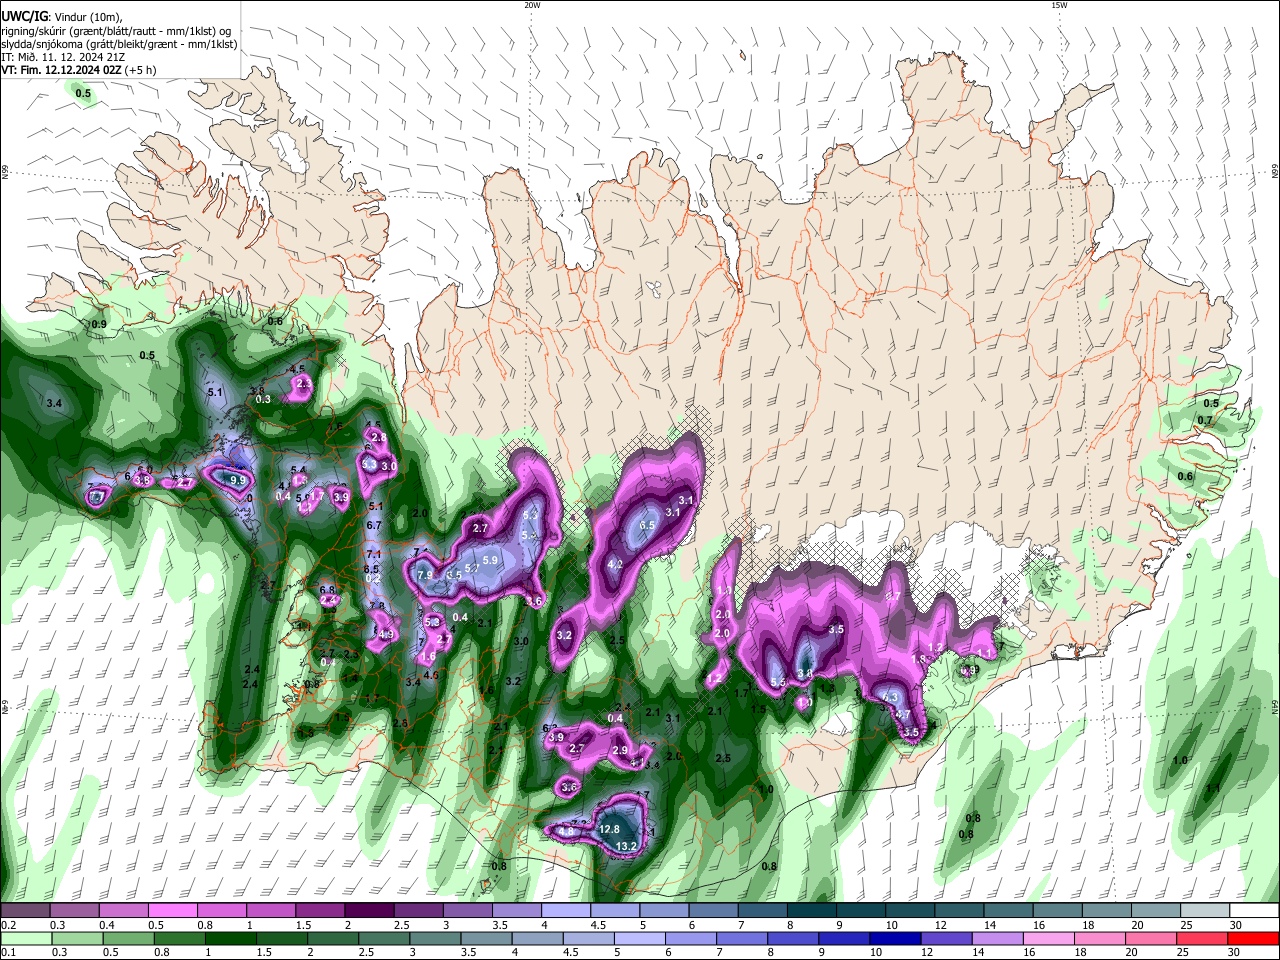Click the white swatch at the upper legend's end

pos(1254,911)
